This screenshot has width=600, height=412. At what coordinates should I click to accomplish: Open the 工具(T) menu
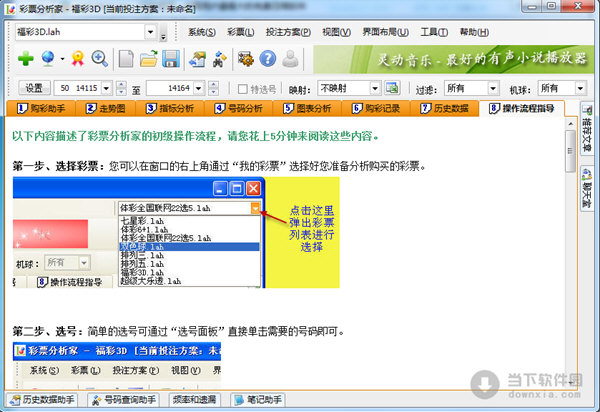[434, 32]
